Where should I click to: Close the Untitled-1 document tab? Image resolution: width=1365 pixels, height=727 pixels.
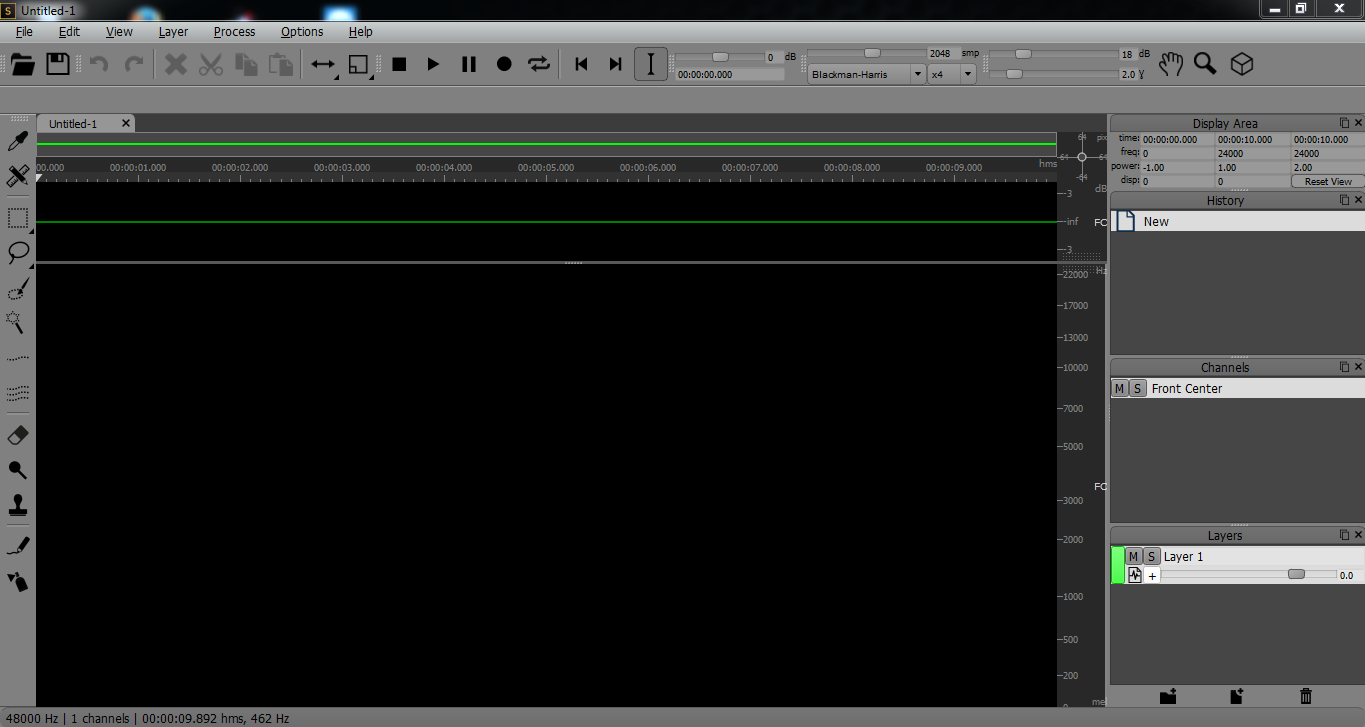pos(126,123)
